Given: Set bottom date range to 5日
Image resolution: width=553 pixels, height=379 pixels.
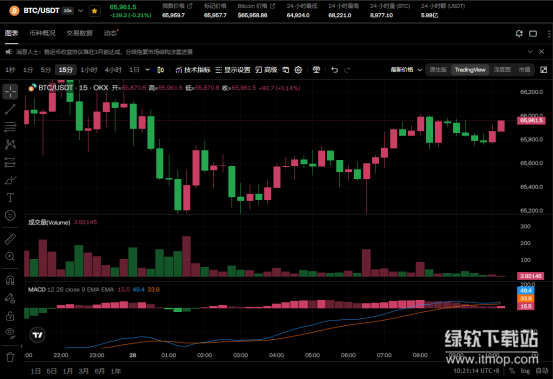Looking at the screenshot, I should pyautogui.click(x=51, y=371).
